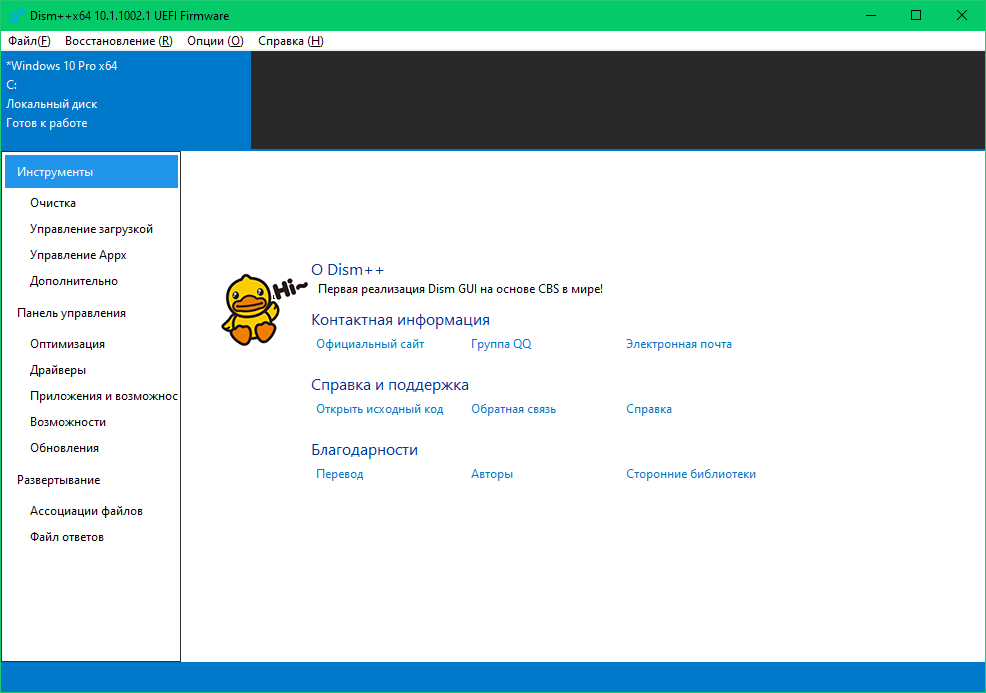
Task: Select the Развертывание section header
Action: click(x=58, y=480)
